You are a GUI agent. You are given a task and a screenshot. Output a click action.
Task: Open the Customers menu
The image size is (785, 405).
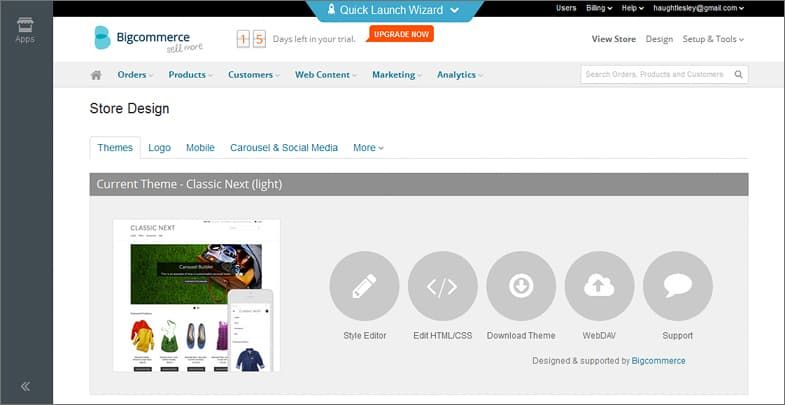[x=254, y=75]
